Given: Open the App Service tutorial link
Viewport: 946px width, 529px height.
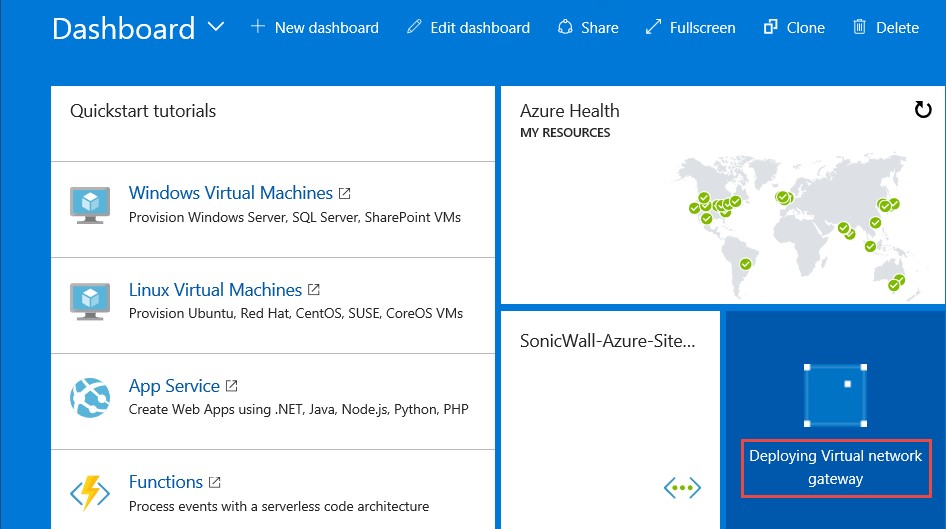Looking at the screenshot, I should [x=174, y=386].
